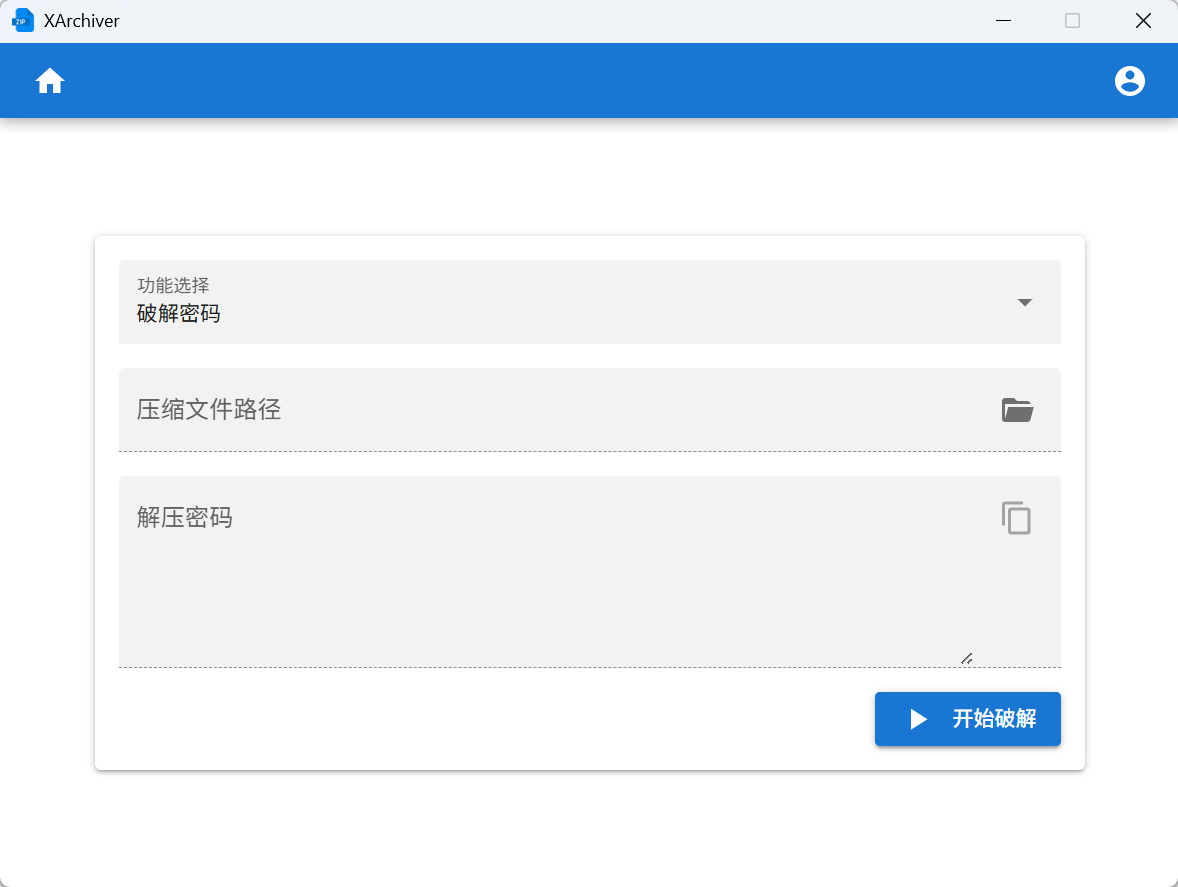1178x887 pixels.
Task: Click the XArchiver ZIP logo in the titlebar
Action: tap(23, 19)
